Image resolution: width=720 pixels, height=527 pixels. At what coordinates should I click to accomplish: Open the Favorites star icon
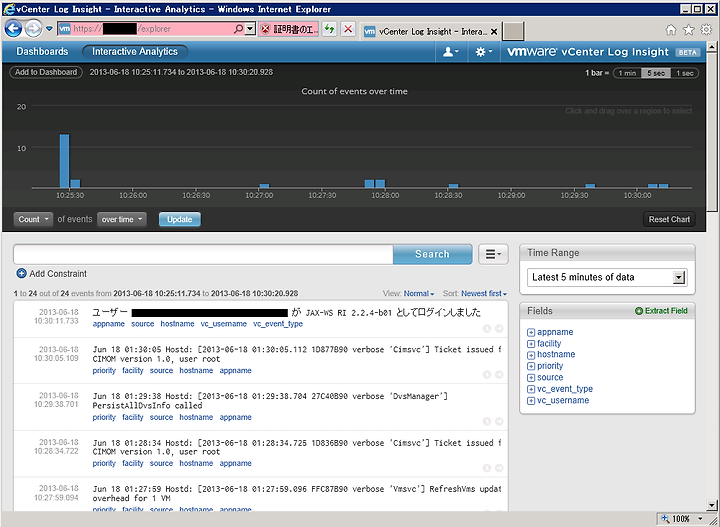(689, 30)
